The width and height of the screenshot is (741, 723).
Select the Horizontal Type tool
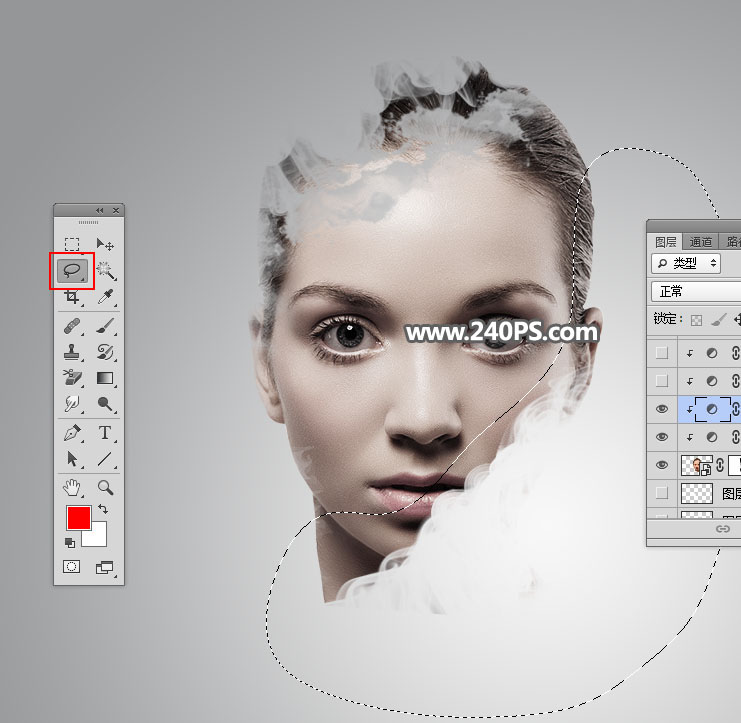click(x=105, y=433)
